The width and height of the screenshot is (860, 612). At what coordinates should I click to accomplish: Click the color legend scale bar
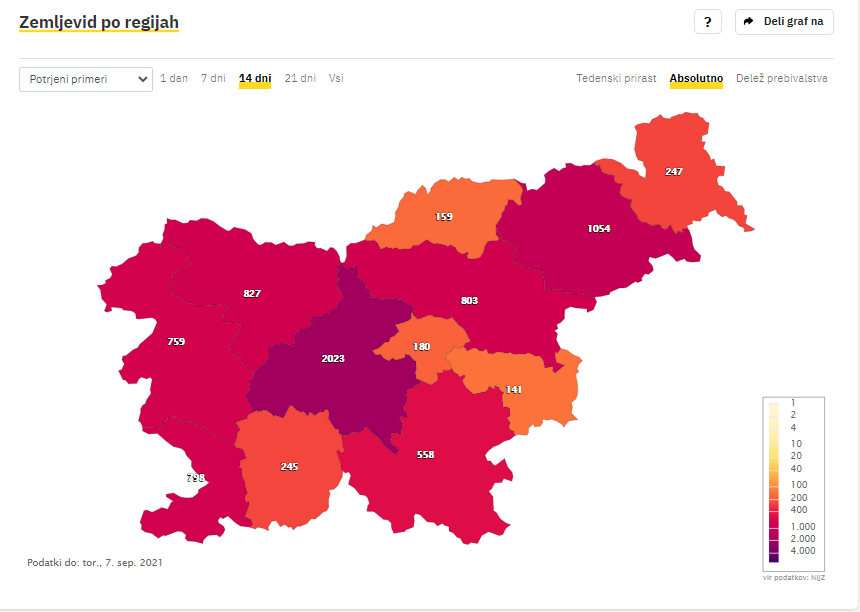pos(774,483)
